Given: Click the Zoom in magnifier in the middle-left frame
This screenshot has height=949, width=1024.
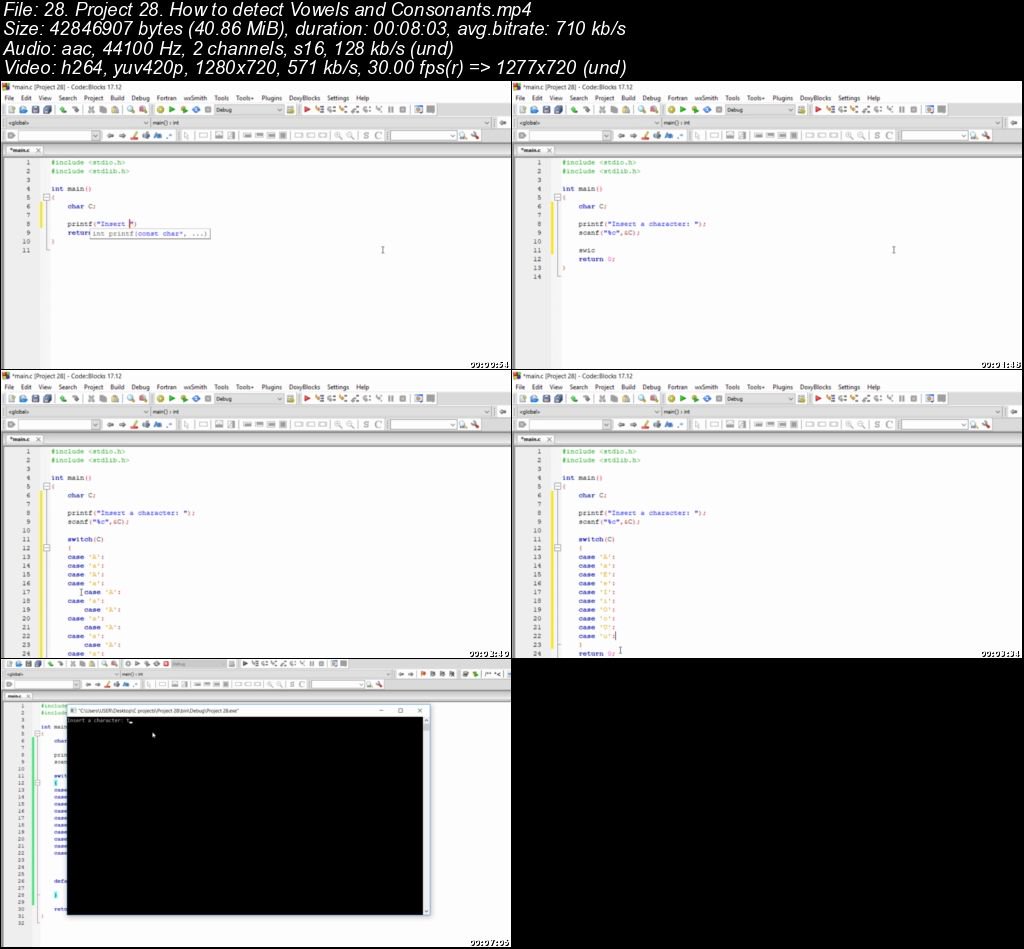Looking at the screenshot, I should coord(338,424).
